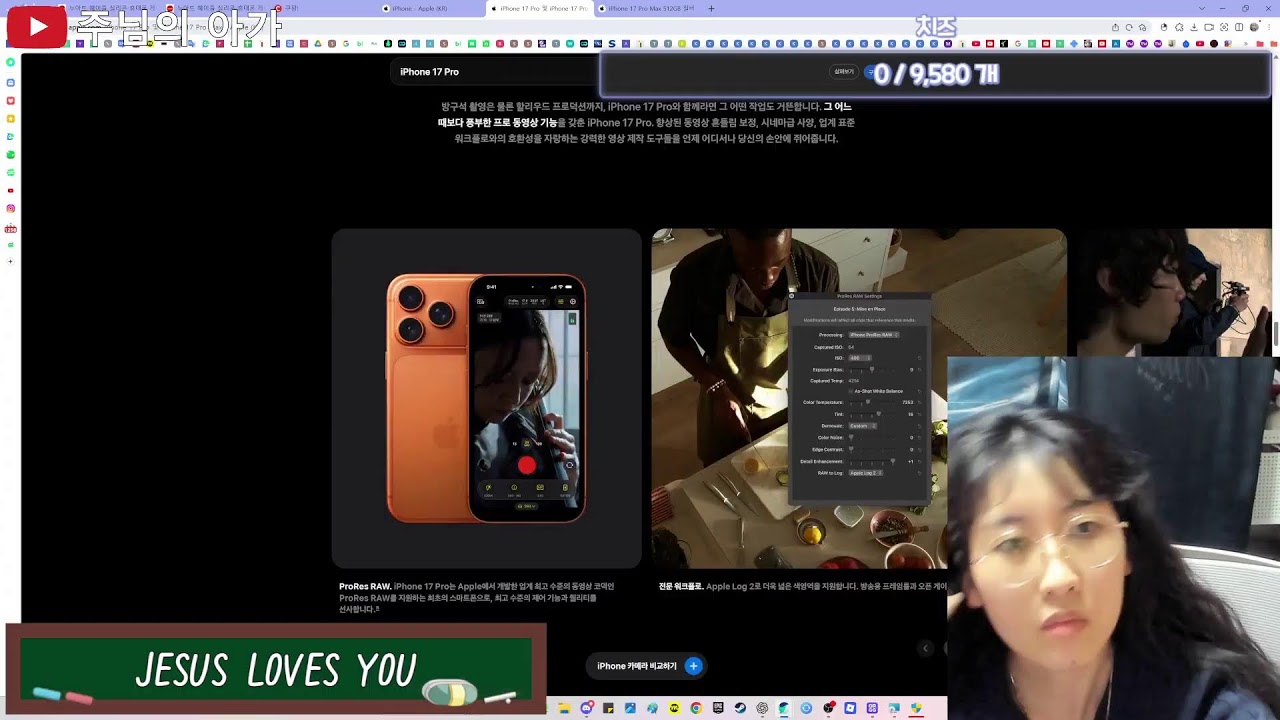
Task: Open ChatGPT from the taskbar
Action: click(762, 708)
